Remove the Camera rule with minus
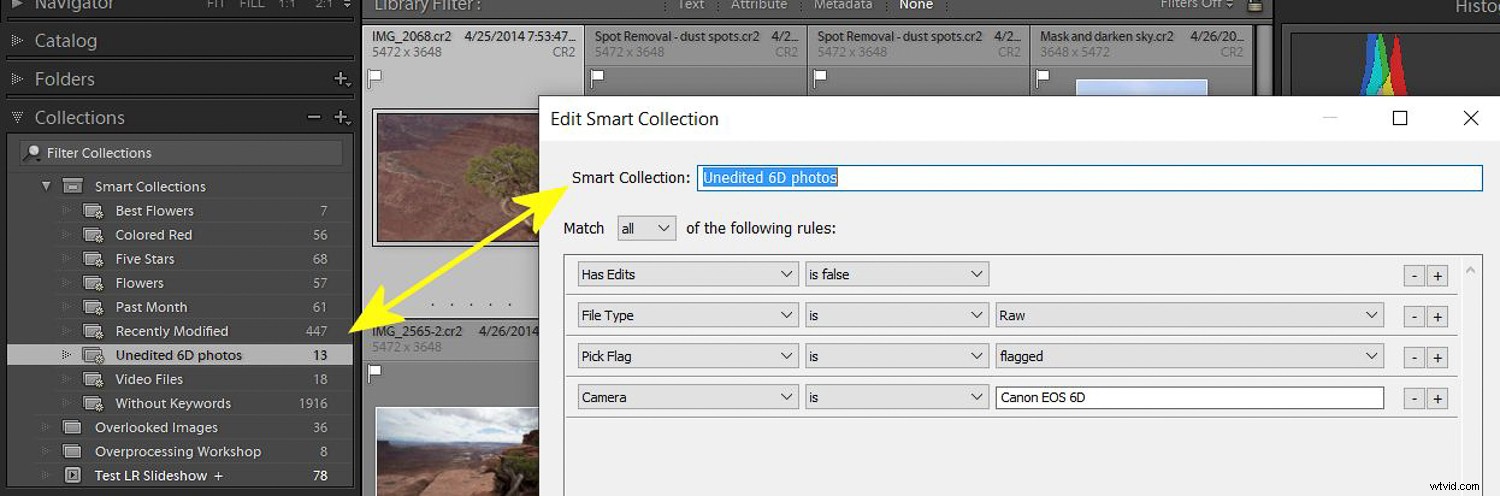 coord(1414,399)
